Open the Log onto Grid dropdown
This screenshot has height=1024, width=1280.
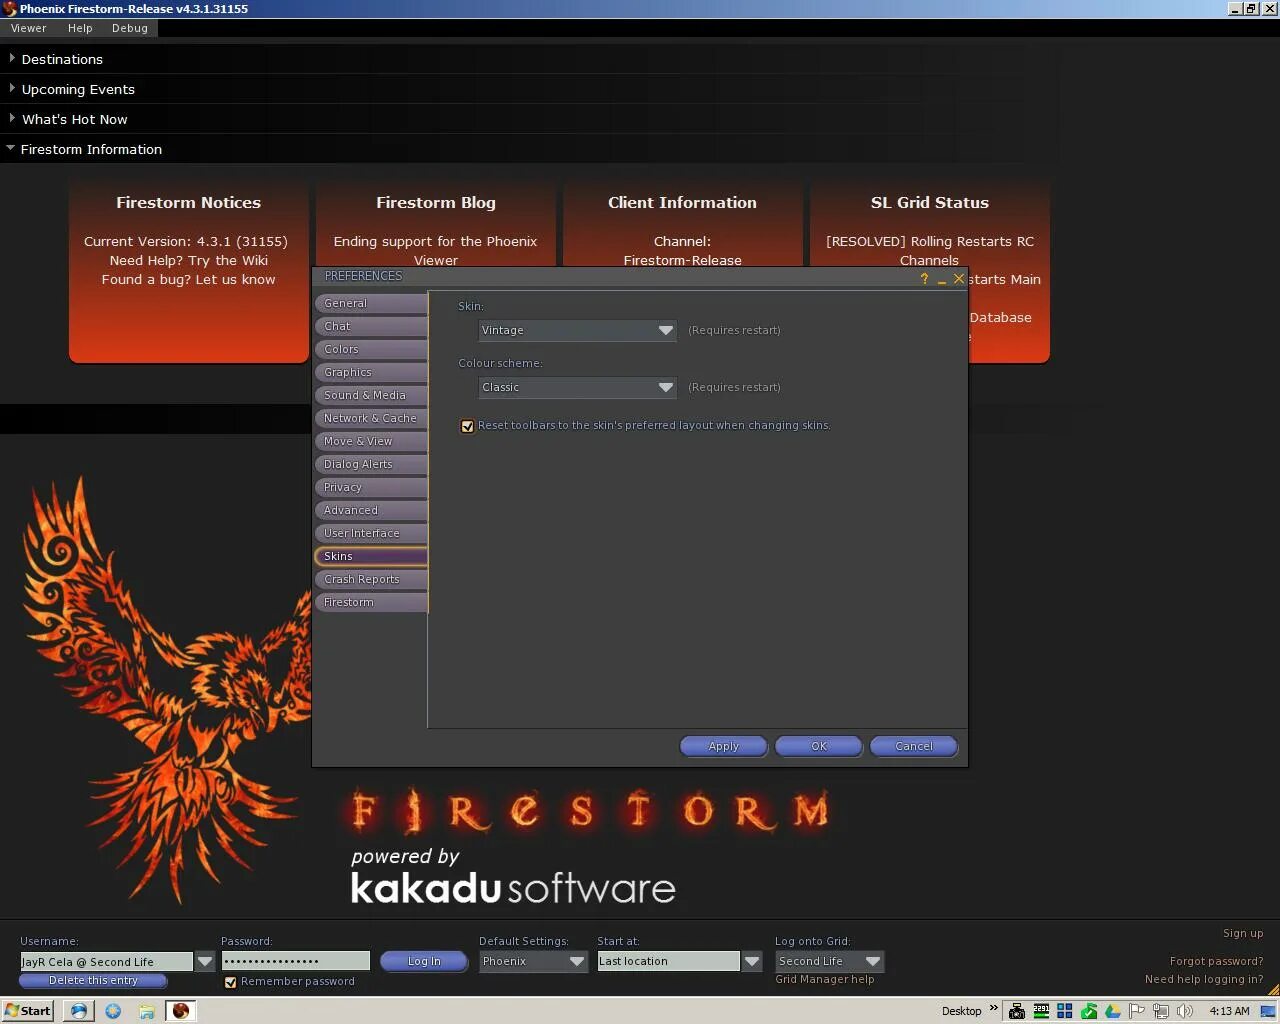(829, 961)
